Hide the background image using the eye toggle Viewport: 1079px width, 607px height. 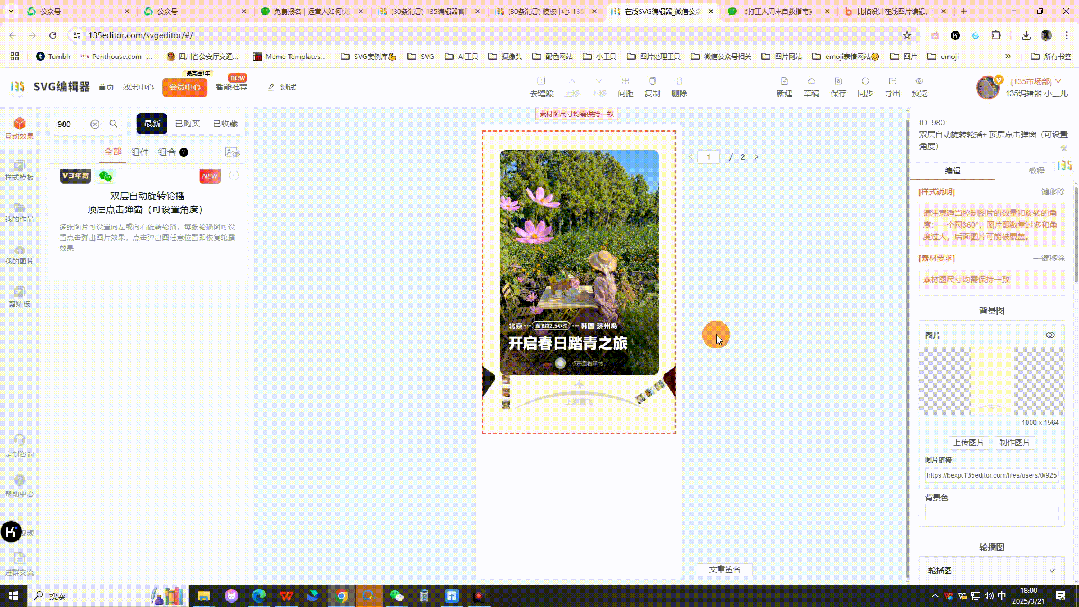pyautogui.click(x=1050, y=335)
